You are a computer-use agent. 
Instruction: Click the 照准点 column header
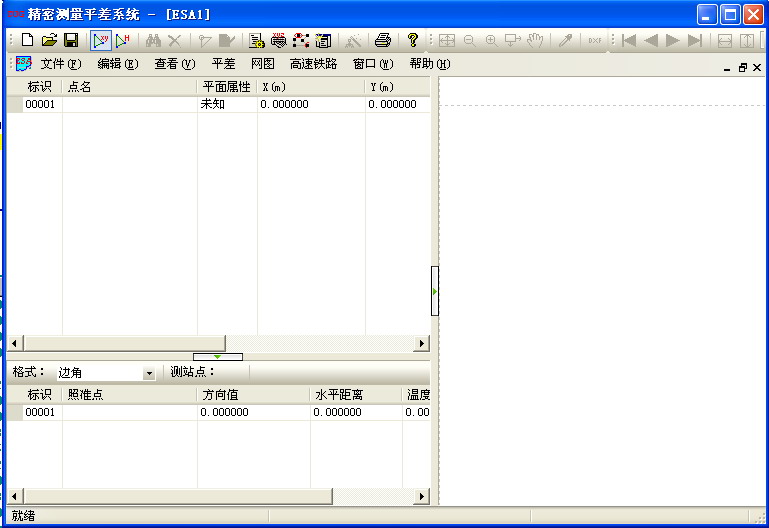point(129,395)
